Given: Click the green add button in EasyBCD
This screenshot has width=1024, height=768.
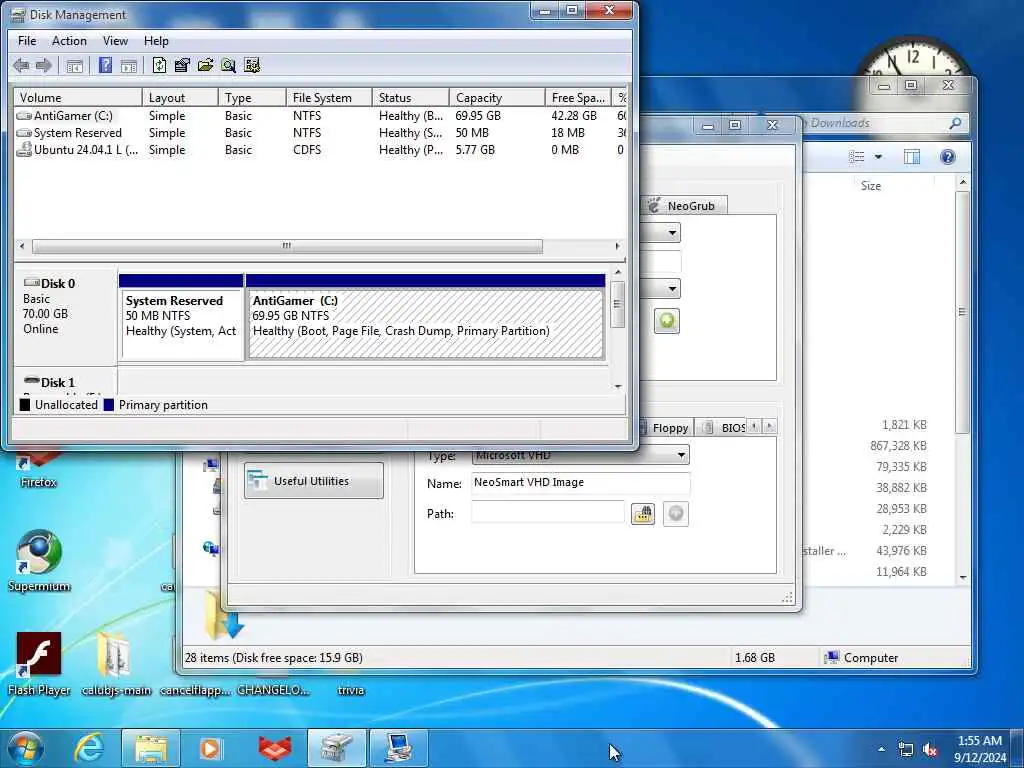Looking at the screenshot, I should [x=667, y=321].
